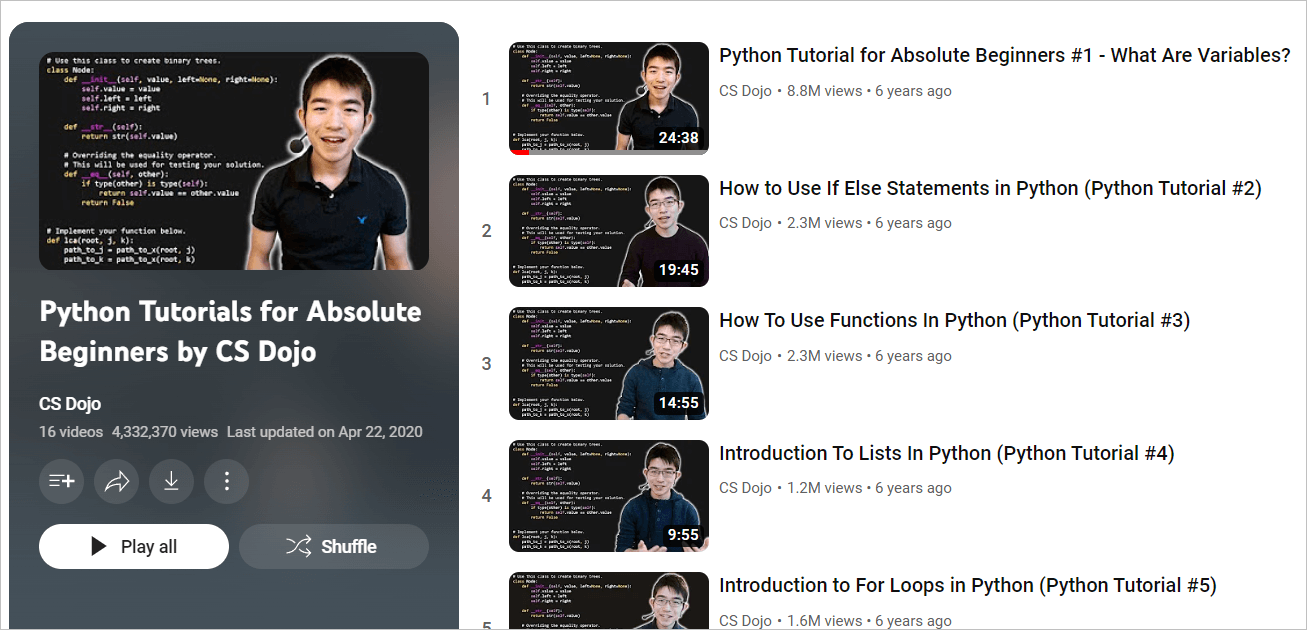Click the Shuffle button
The image size is (1307, 630).
tap(334, 546)
